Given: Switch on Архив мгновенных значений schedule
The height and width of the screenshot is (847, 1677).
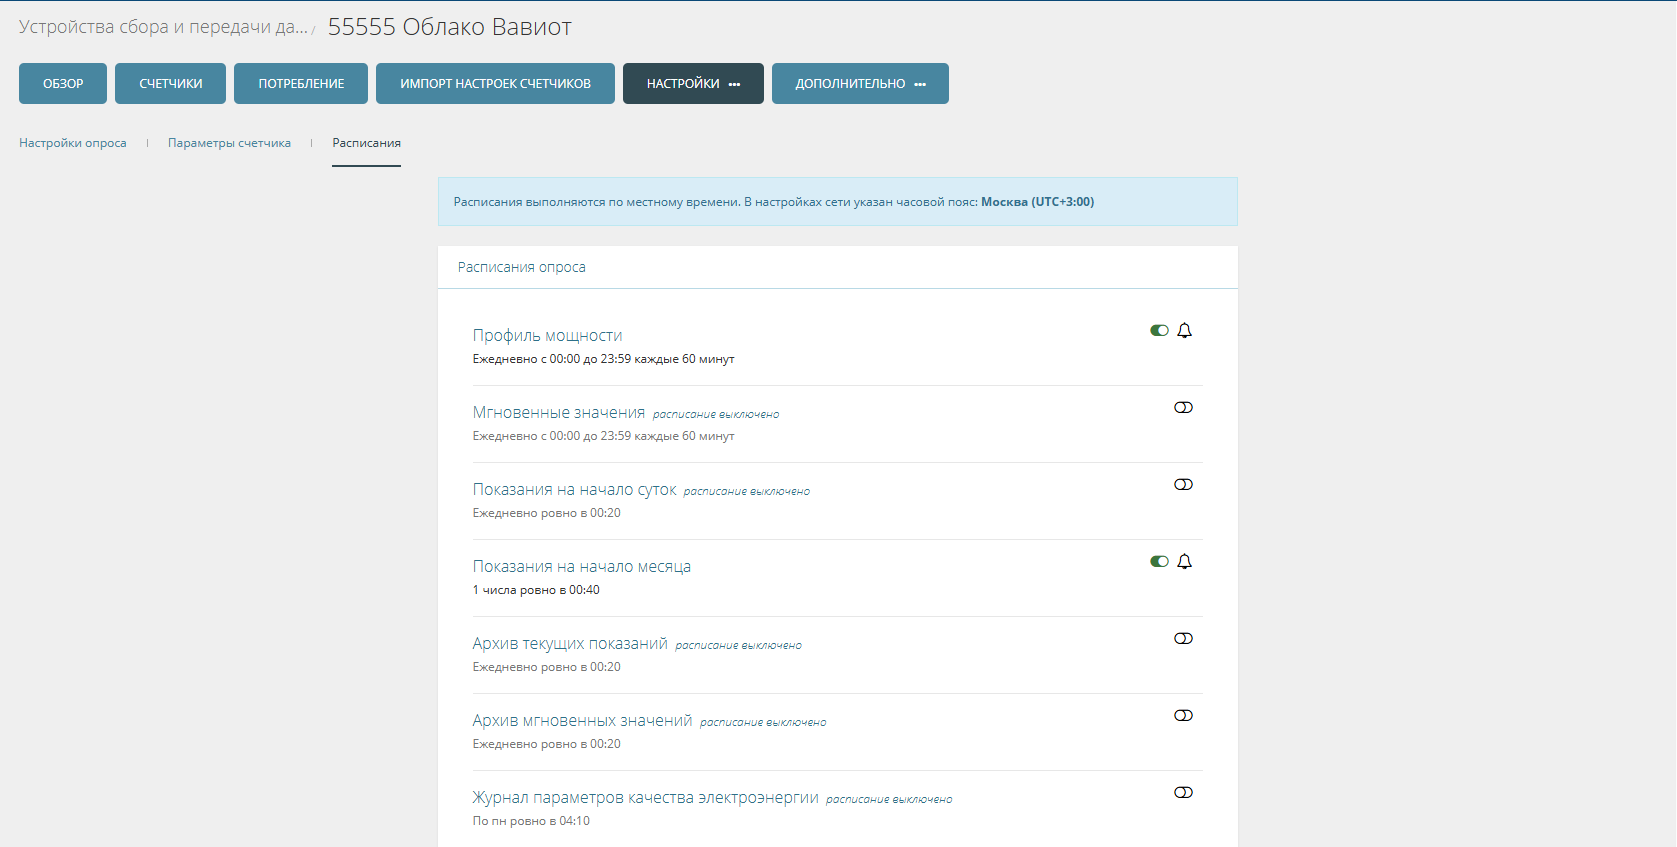Looking at the screenshot, I should (x=1183, y=716).
